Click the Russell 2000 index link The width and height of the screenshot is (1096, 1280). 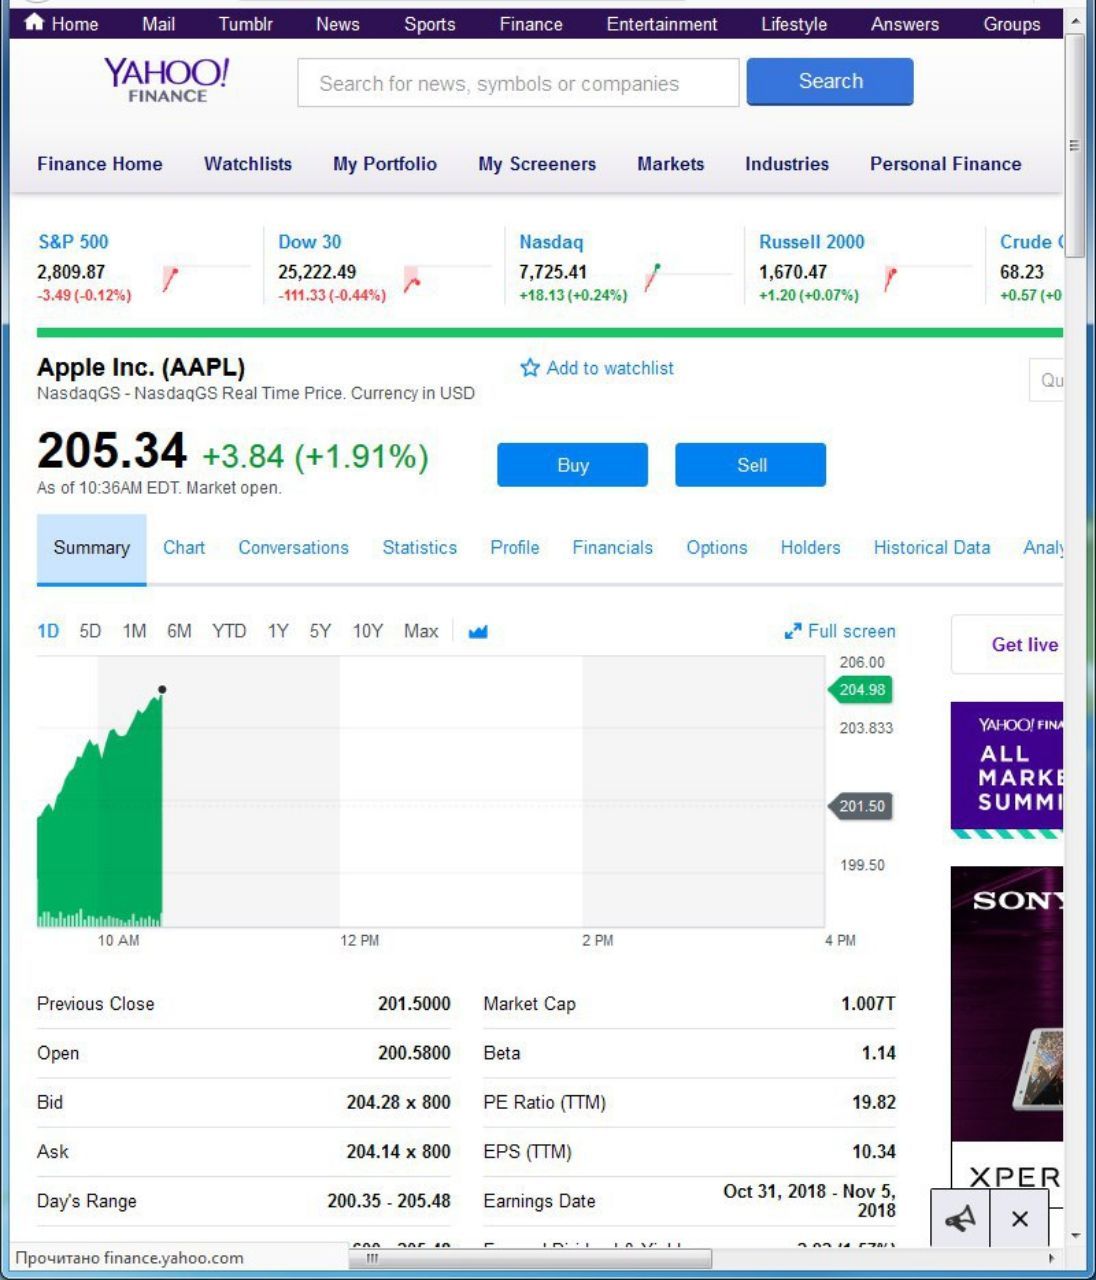tap(811, 242)
